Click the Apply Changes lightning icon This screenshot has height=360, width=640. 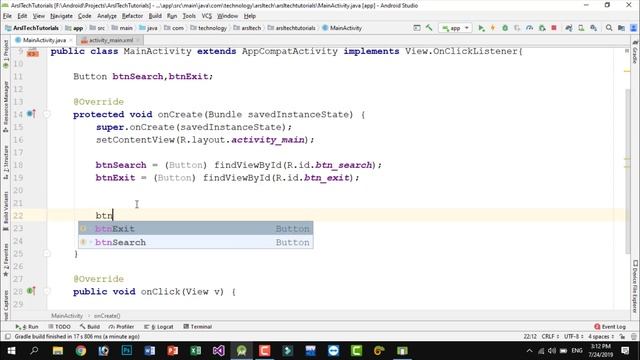pyautogui.click(x=493, y=28)
